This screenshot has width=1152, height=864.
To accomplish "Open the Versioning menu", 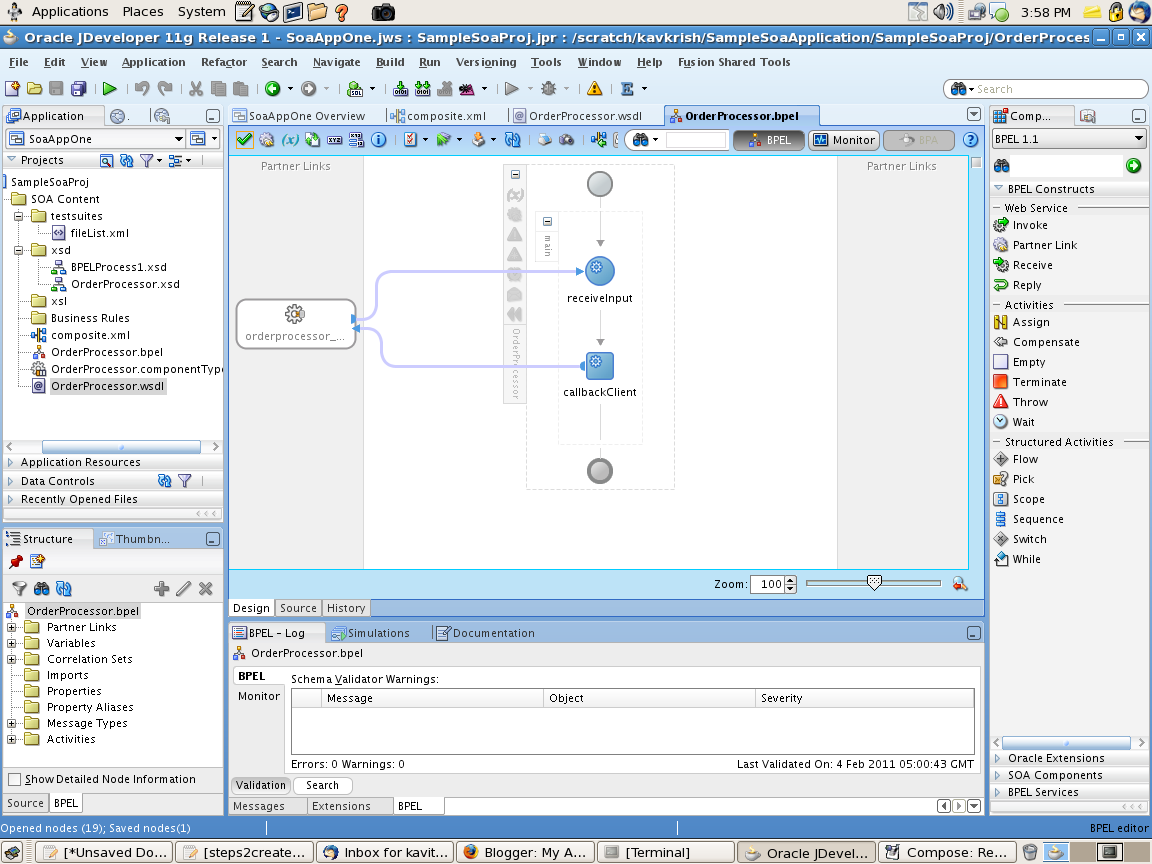I will pos(486,61).
